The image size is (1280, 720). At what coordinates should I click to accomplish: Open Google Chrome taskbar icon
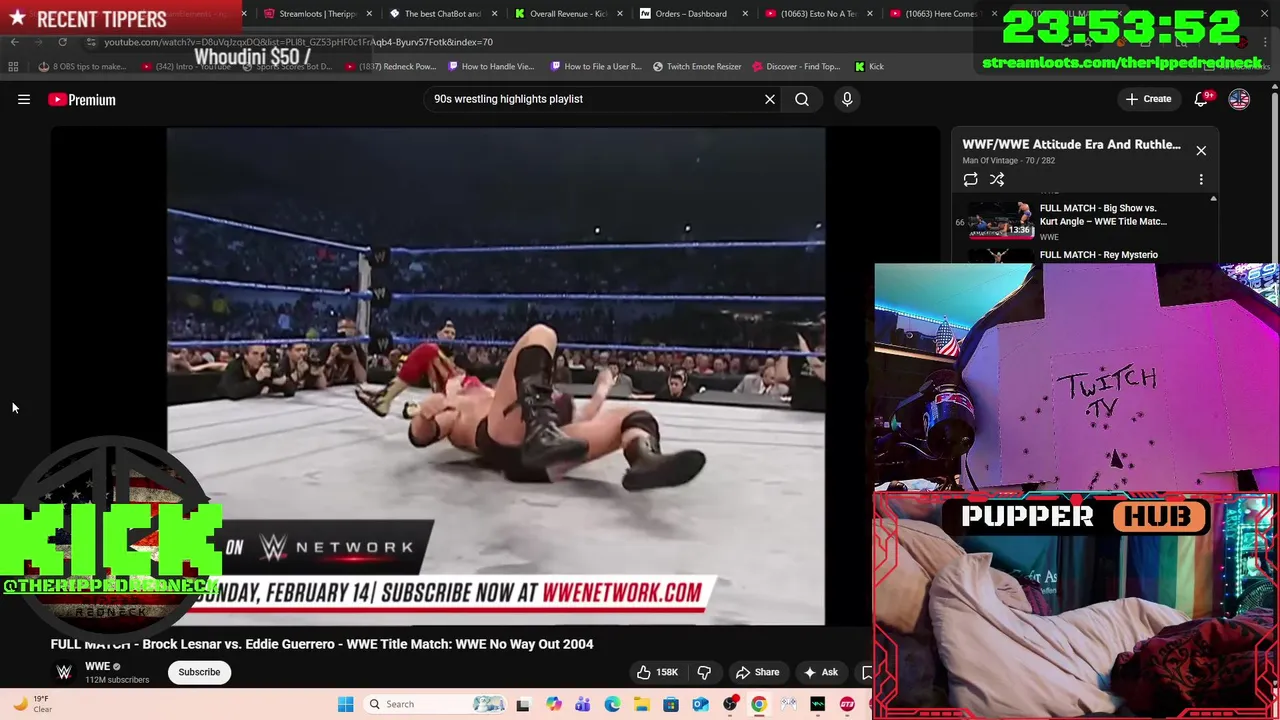(759, 704)
